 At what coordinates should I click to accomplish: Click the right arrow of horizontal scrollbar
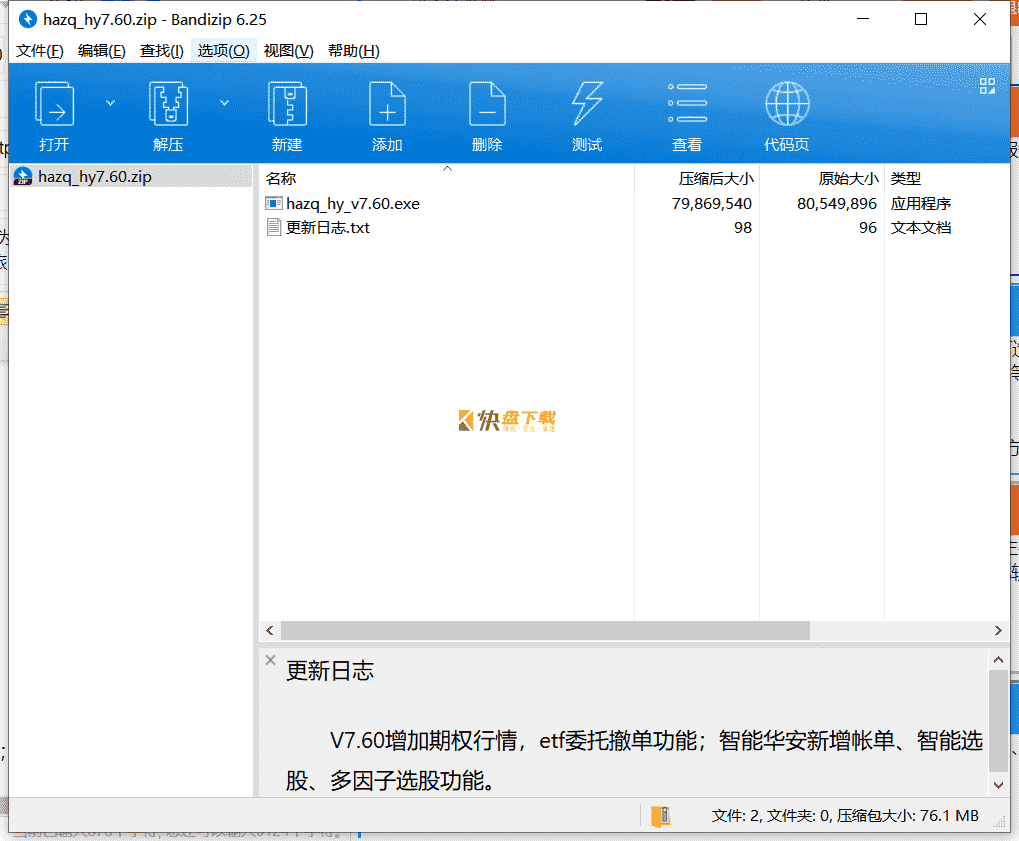998,630
